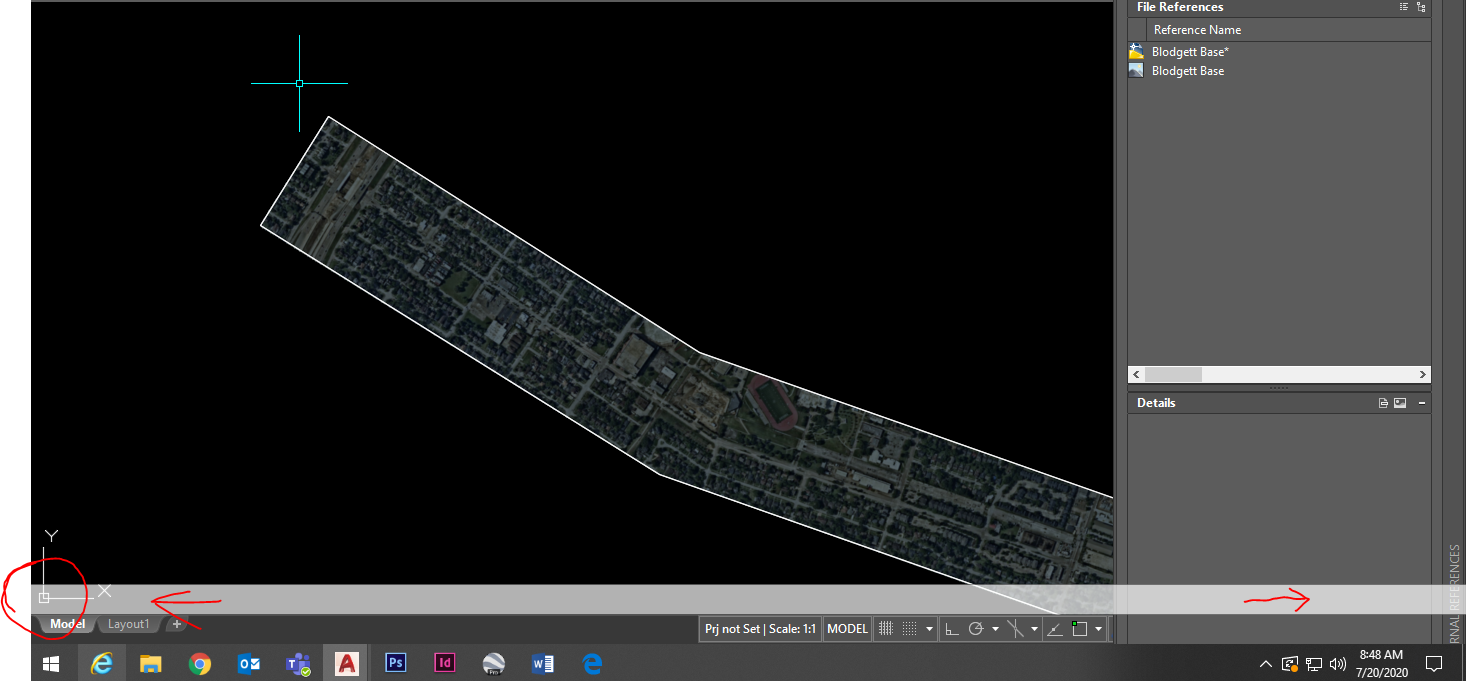Open InDesign from the taskbar
This screenshot has height=681, width=1466.
pos(445,663)
